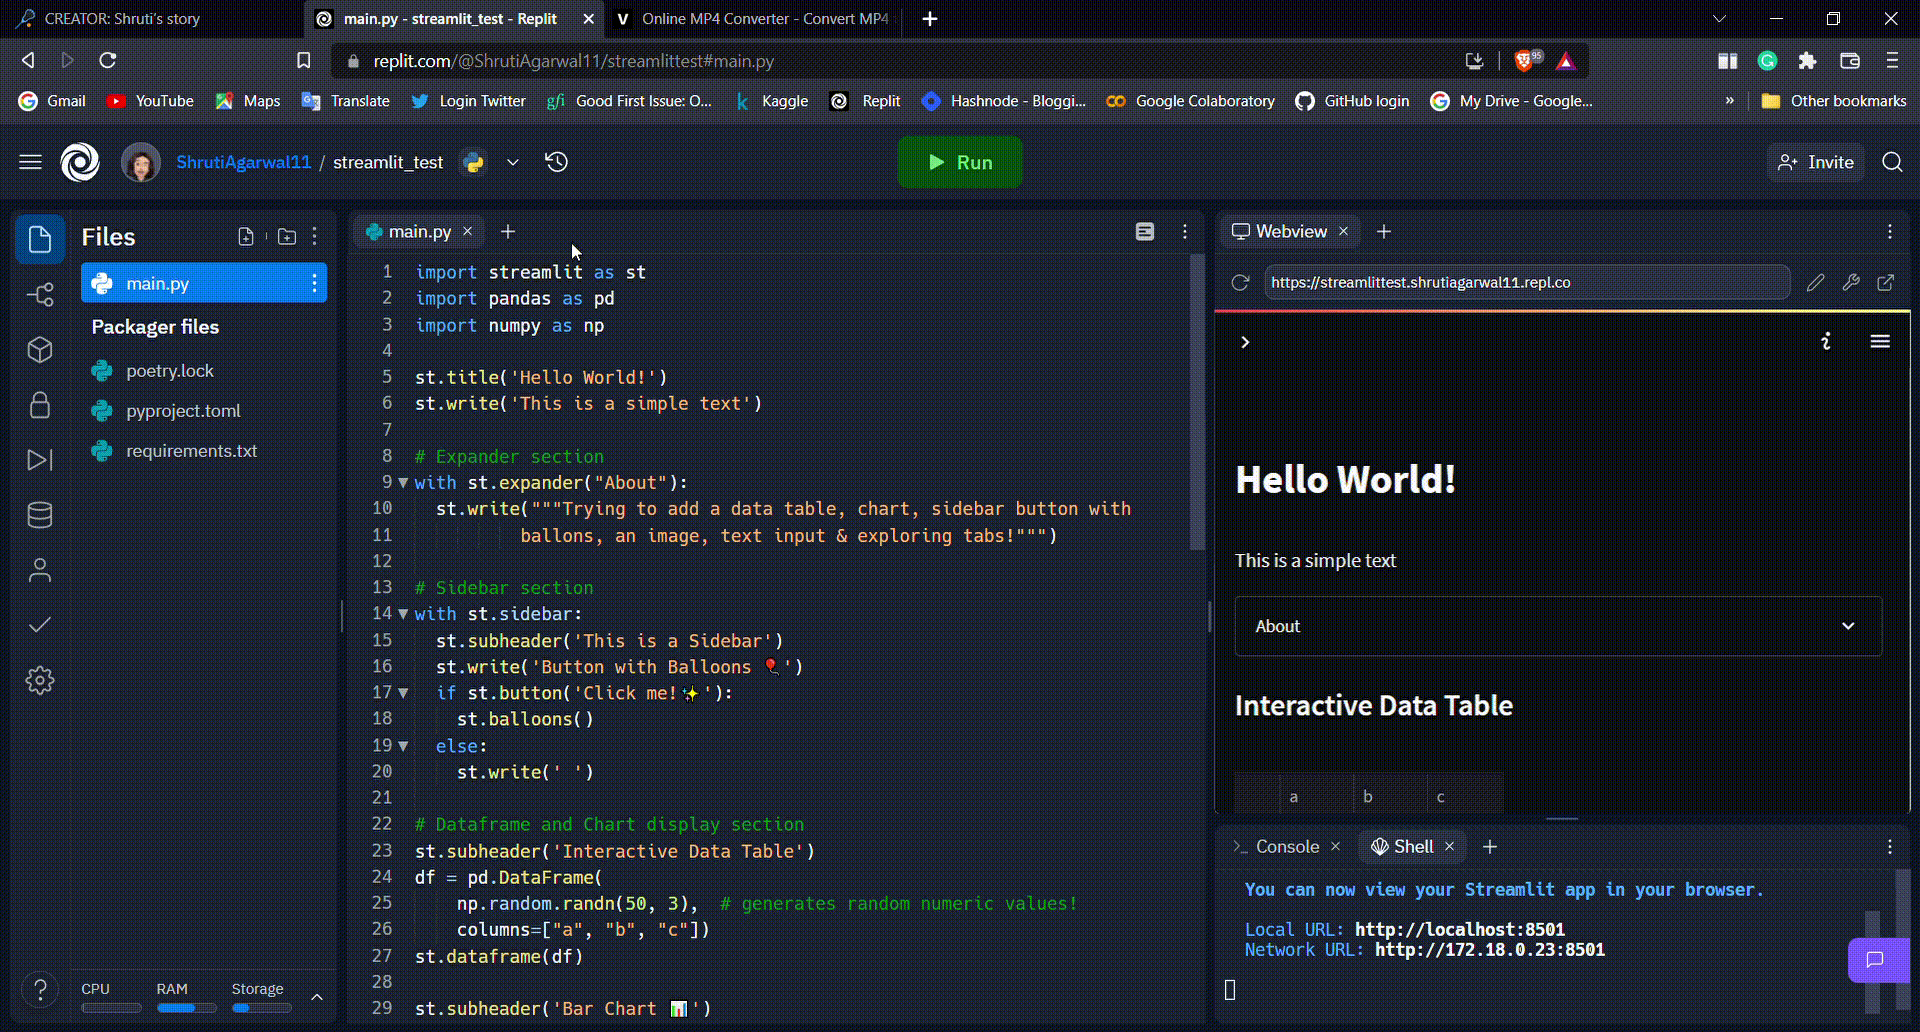Image resolution: width=1920 pixels, height=1032 pixels.
Task: Collapse the code fold at line 9
Action: coord(403,483)
